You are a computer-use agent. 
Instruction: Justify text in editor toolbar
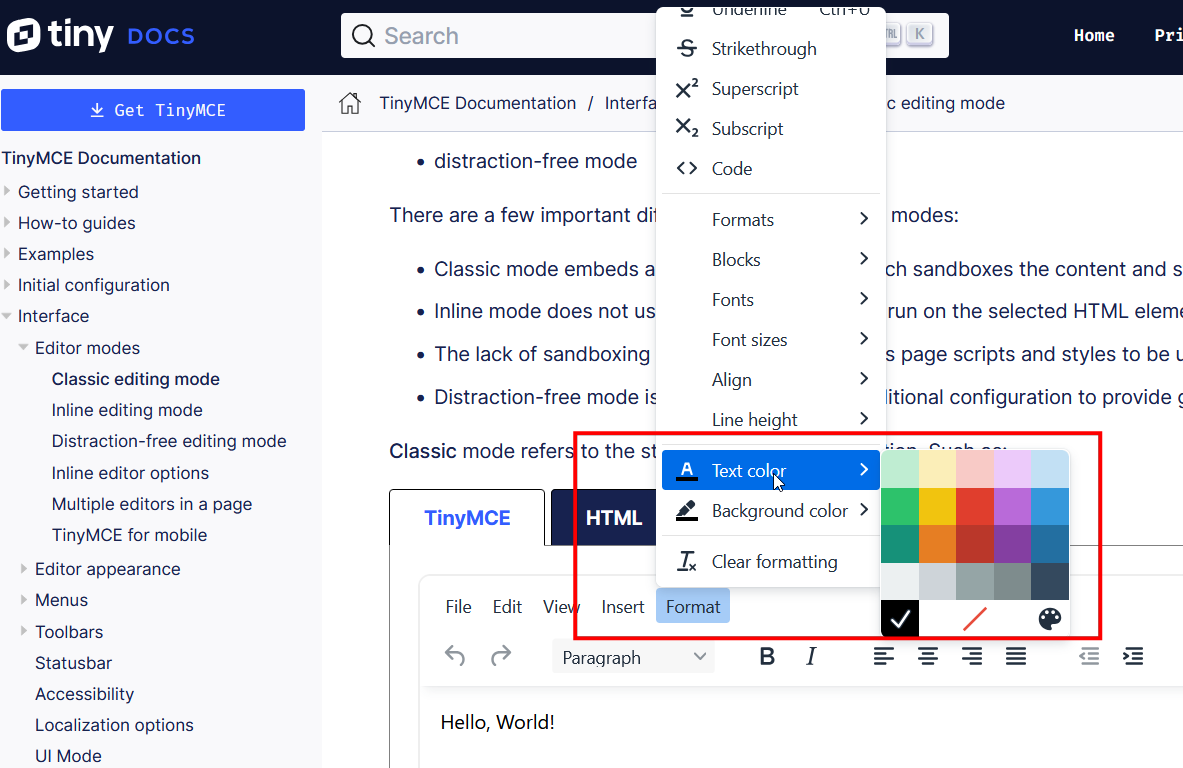1016,656
